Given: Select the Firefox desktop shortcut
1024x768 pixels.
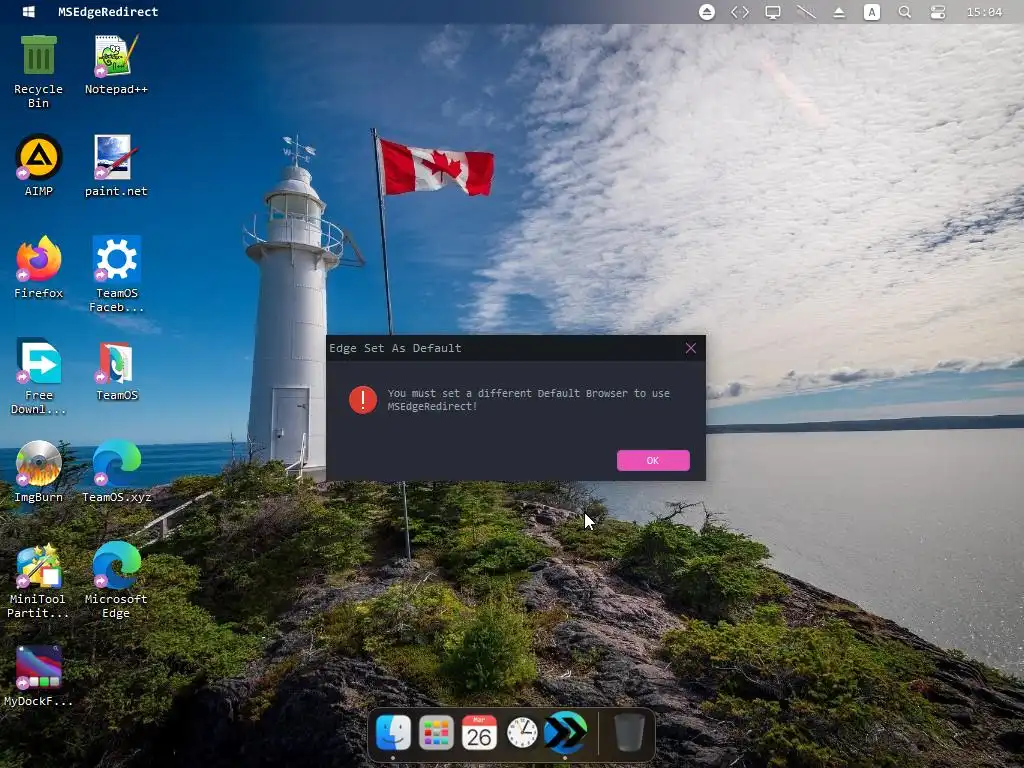Looking at the screenshot, I should (x=39, y=268).
